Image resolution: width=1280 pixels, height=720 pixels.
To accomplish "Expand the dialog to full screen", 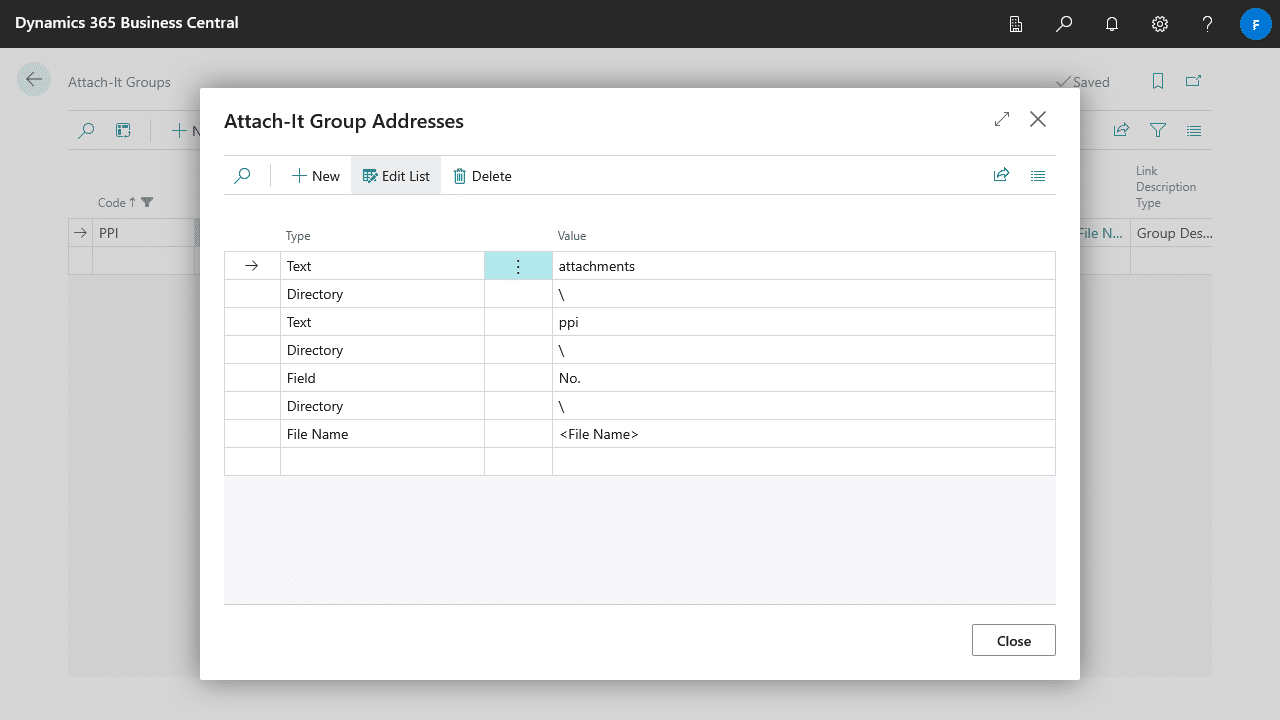I will point(1002,120).
